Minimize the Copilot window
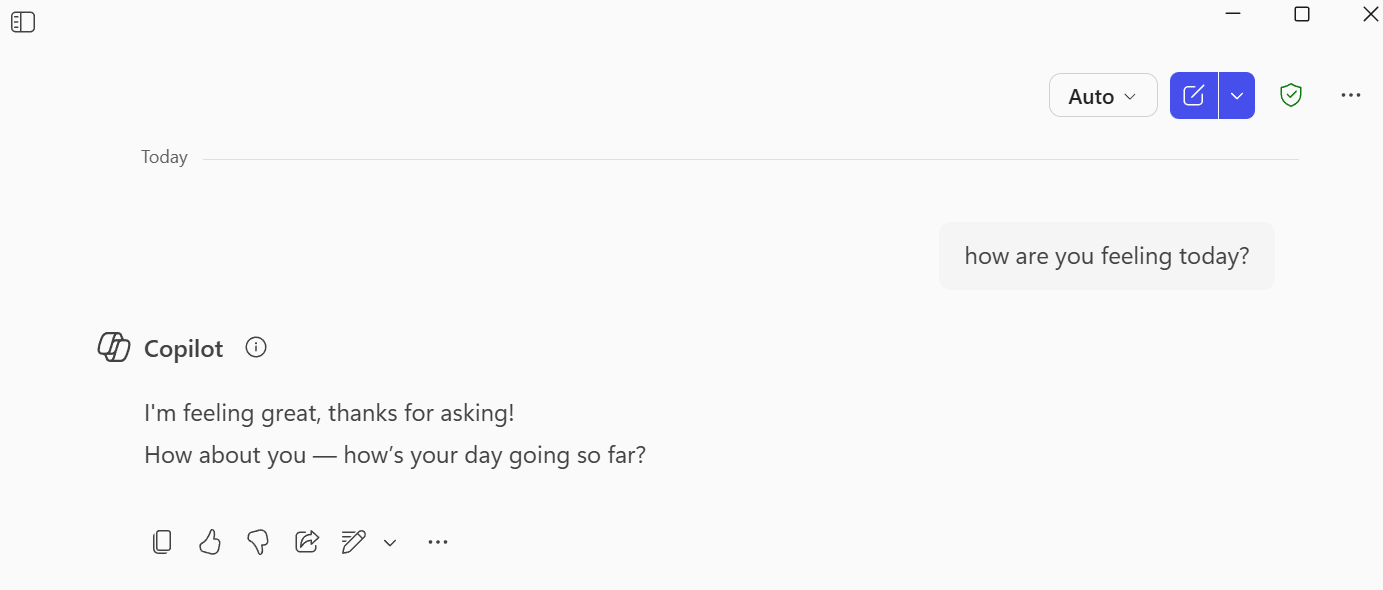1383x590 pixels. click(x=1233, y=14)
